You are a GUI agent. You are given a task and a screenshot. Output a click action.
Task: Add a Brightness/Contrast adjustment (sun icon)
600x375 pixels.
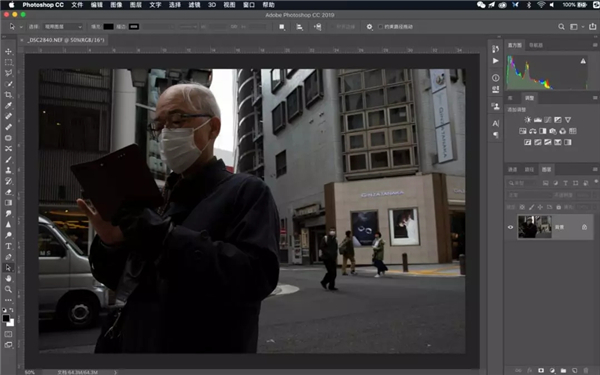(527, 120)
